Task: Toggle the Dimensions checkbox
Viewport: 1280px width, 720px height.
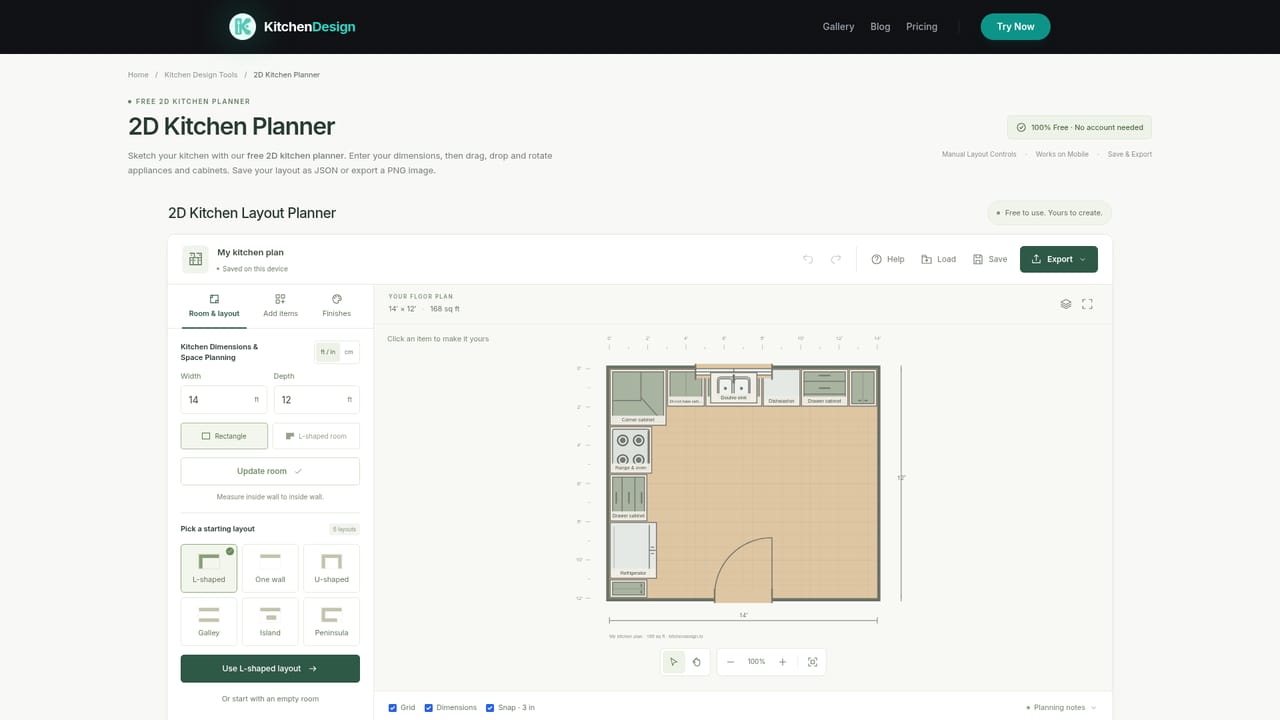Action: point(429,708)
